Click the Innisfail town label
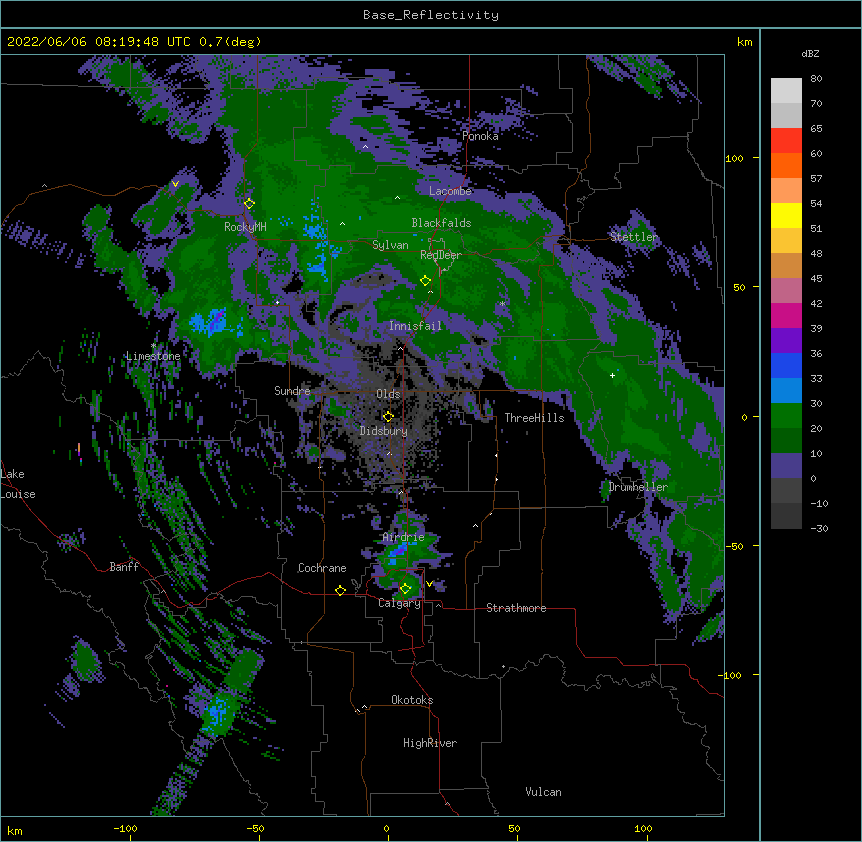 (415, 326)
